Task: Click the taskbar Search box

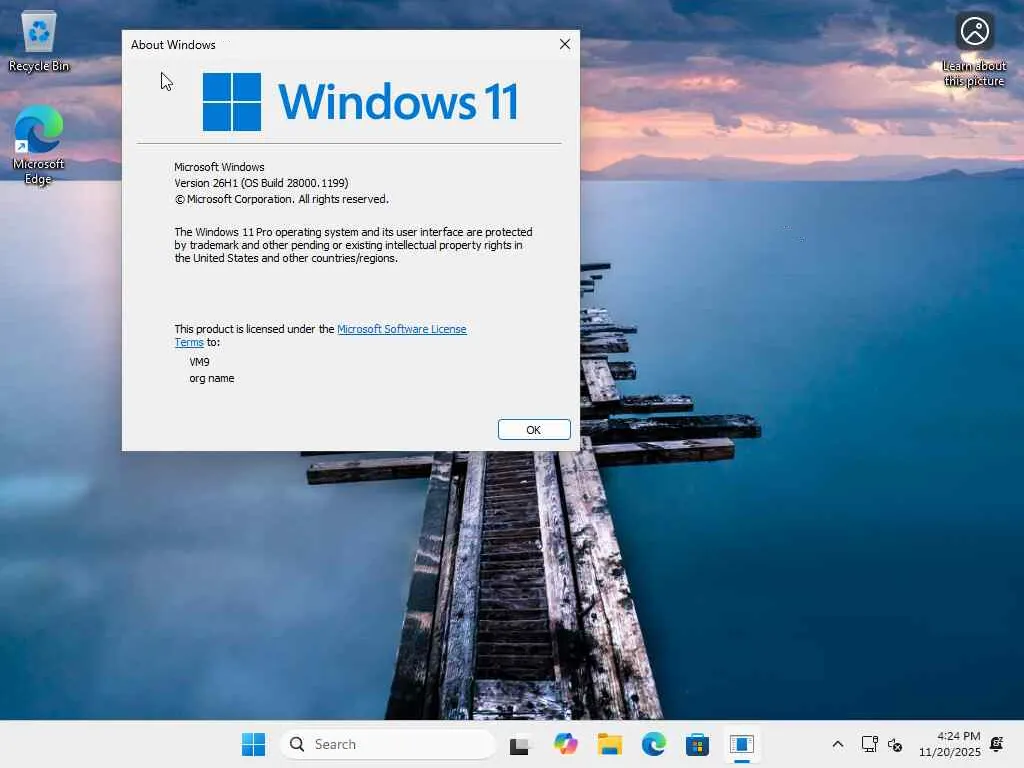Action: tap(388, 744)
